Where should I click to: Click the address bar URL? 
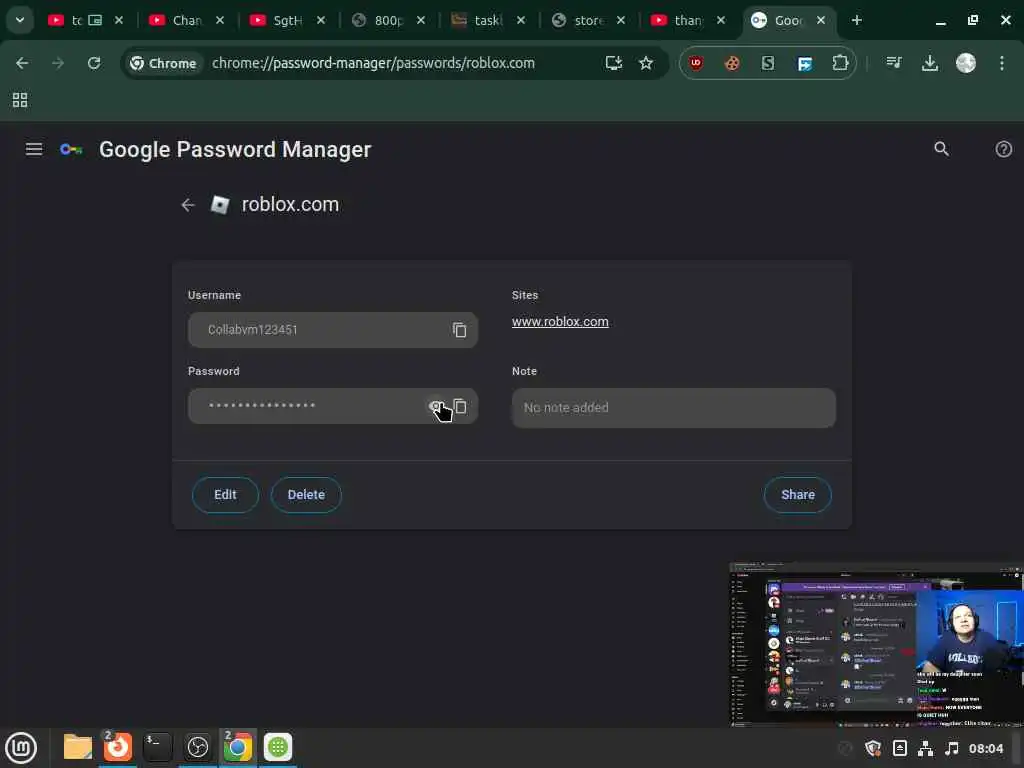click(374, 63)
